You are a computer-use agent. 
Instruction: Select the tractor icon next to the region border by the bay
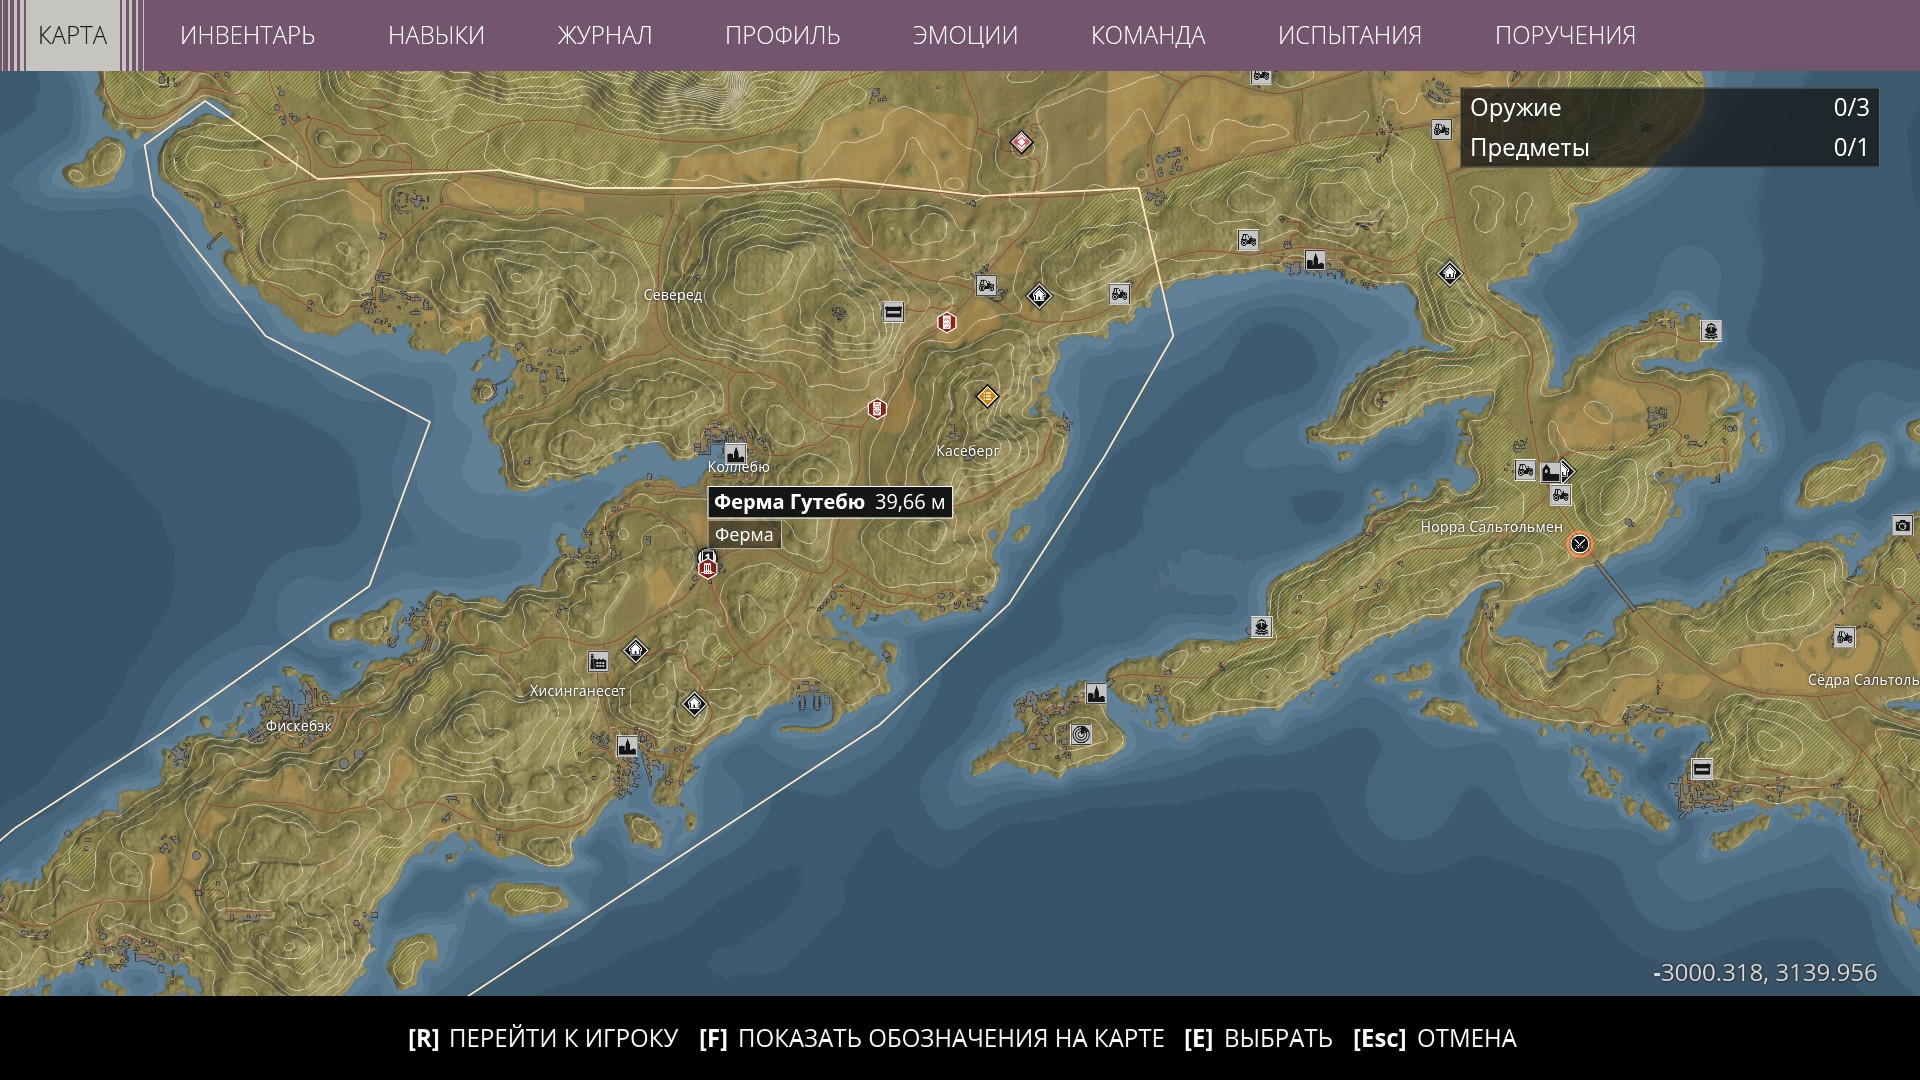(x=1119, y=293)
